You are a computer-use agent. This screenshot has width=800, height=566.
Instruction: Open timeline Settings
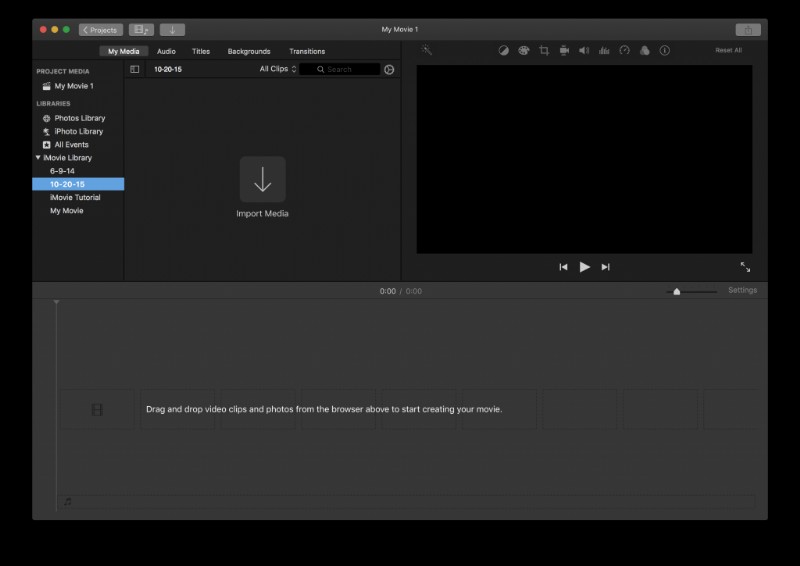tap(742, 290)
